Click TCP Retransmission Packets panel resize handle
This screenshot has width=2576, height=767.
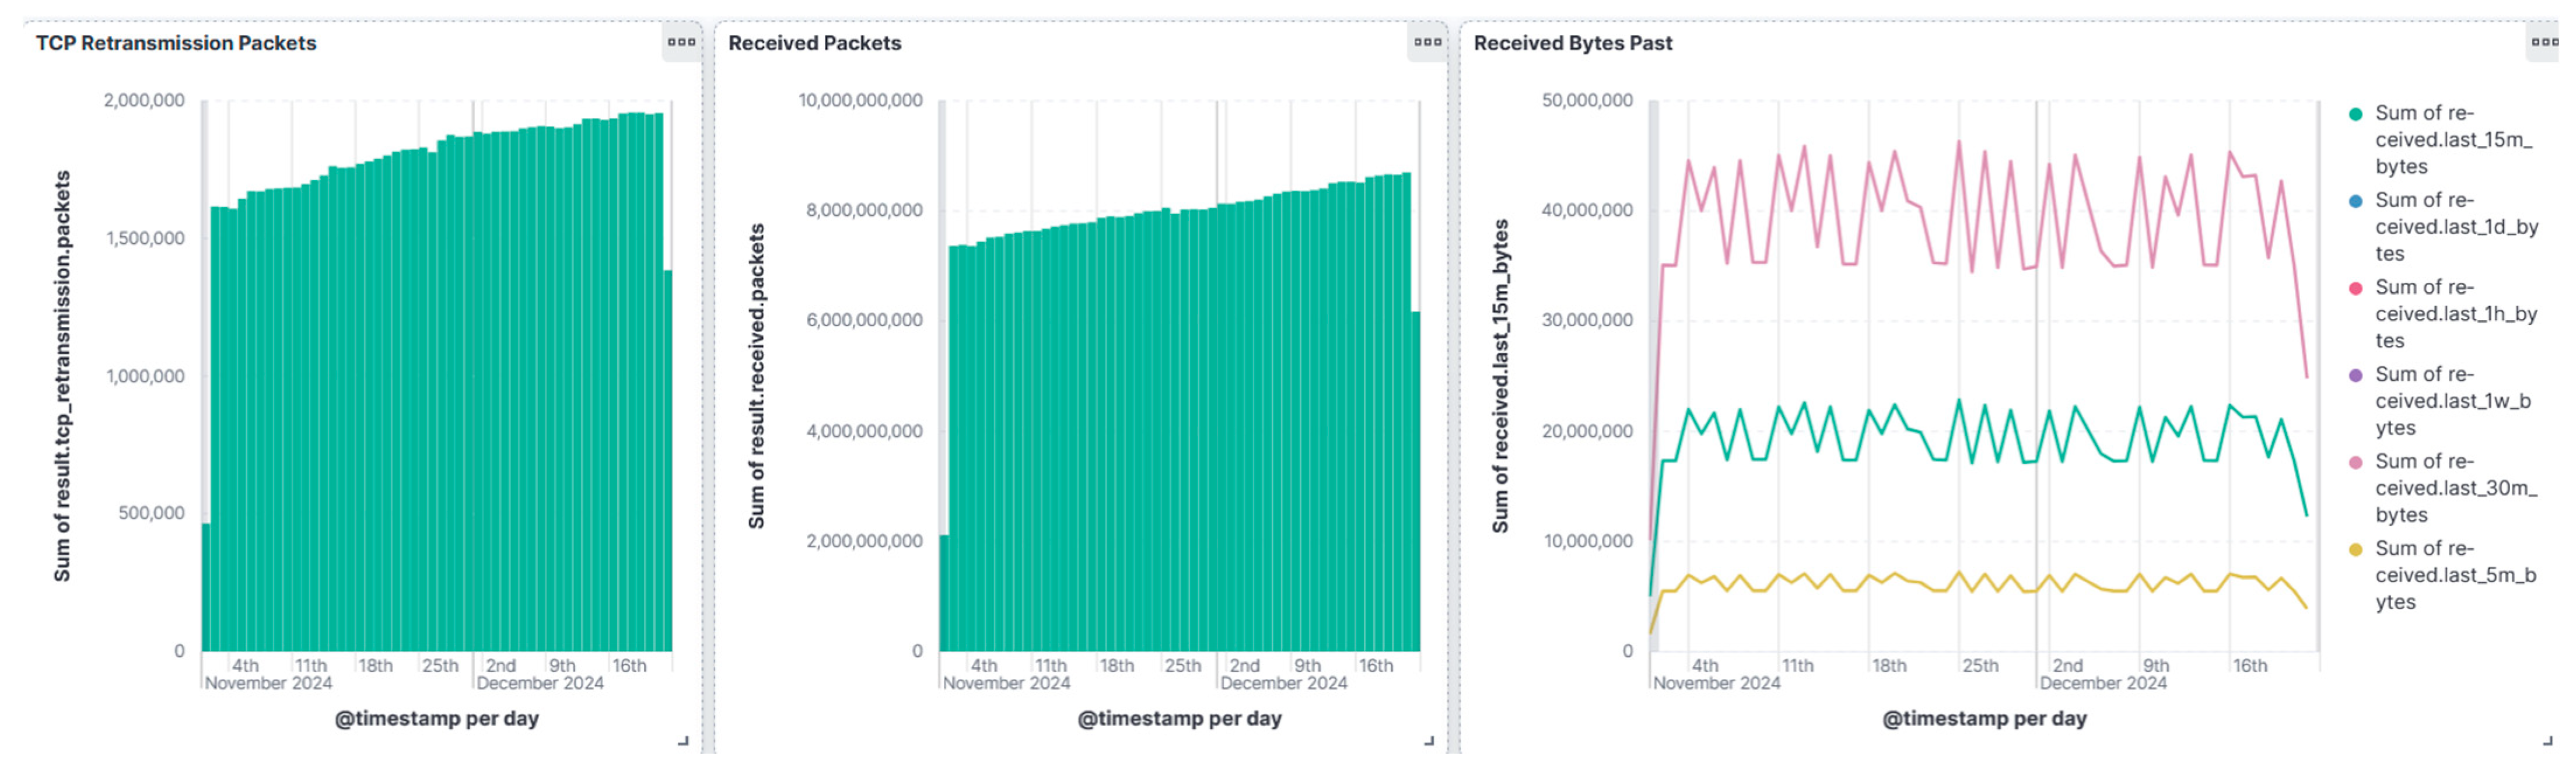(x=683, y=741)
